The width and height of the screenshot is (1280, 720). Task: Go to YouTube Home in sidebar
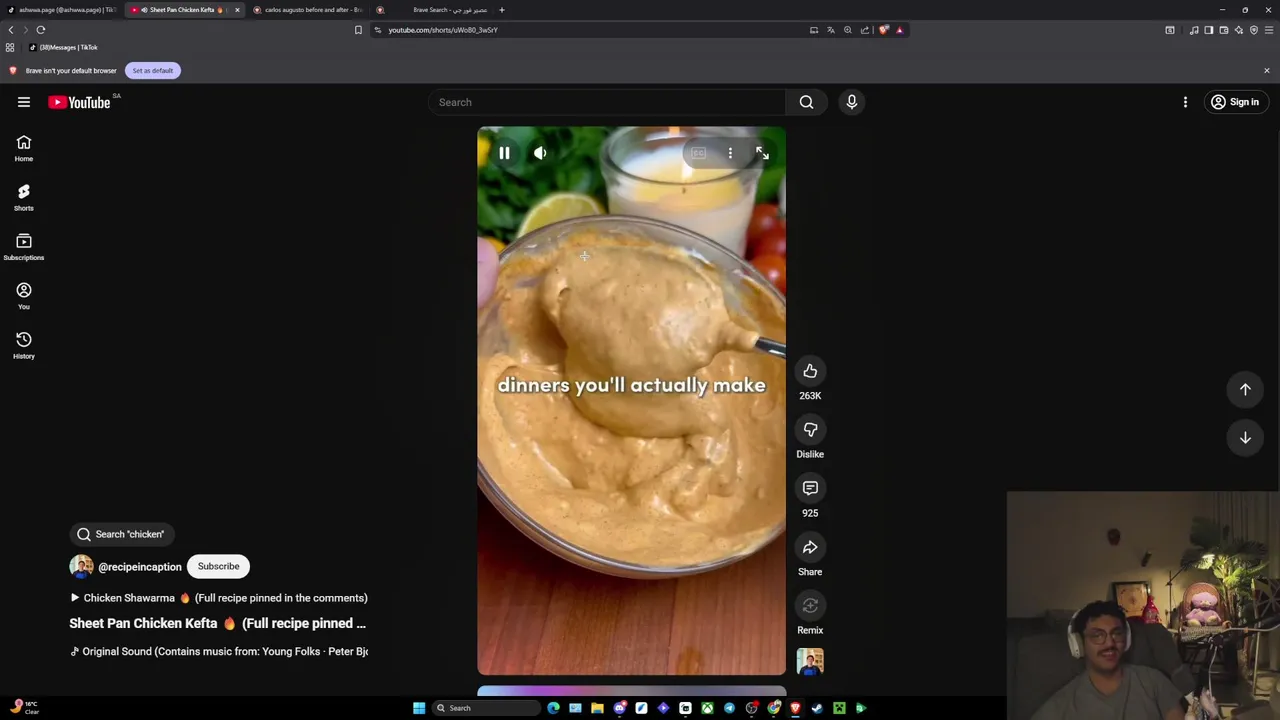coord(24,148)
